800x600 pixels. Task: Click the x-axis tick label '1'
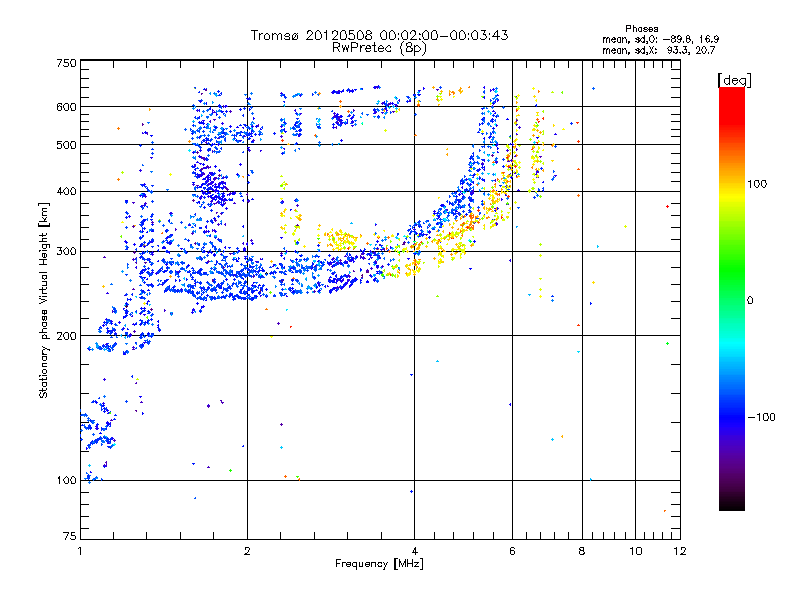point(80,551)
